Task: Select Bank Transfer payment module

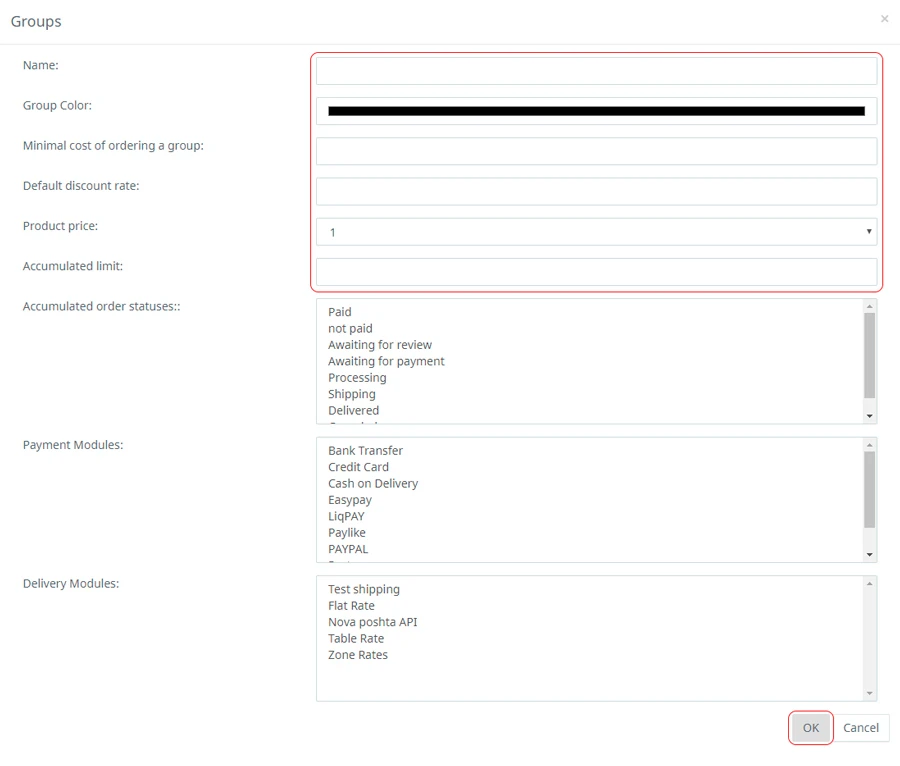Action: click(365, 451)
